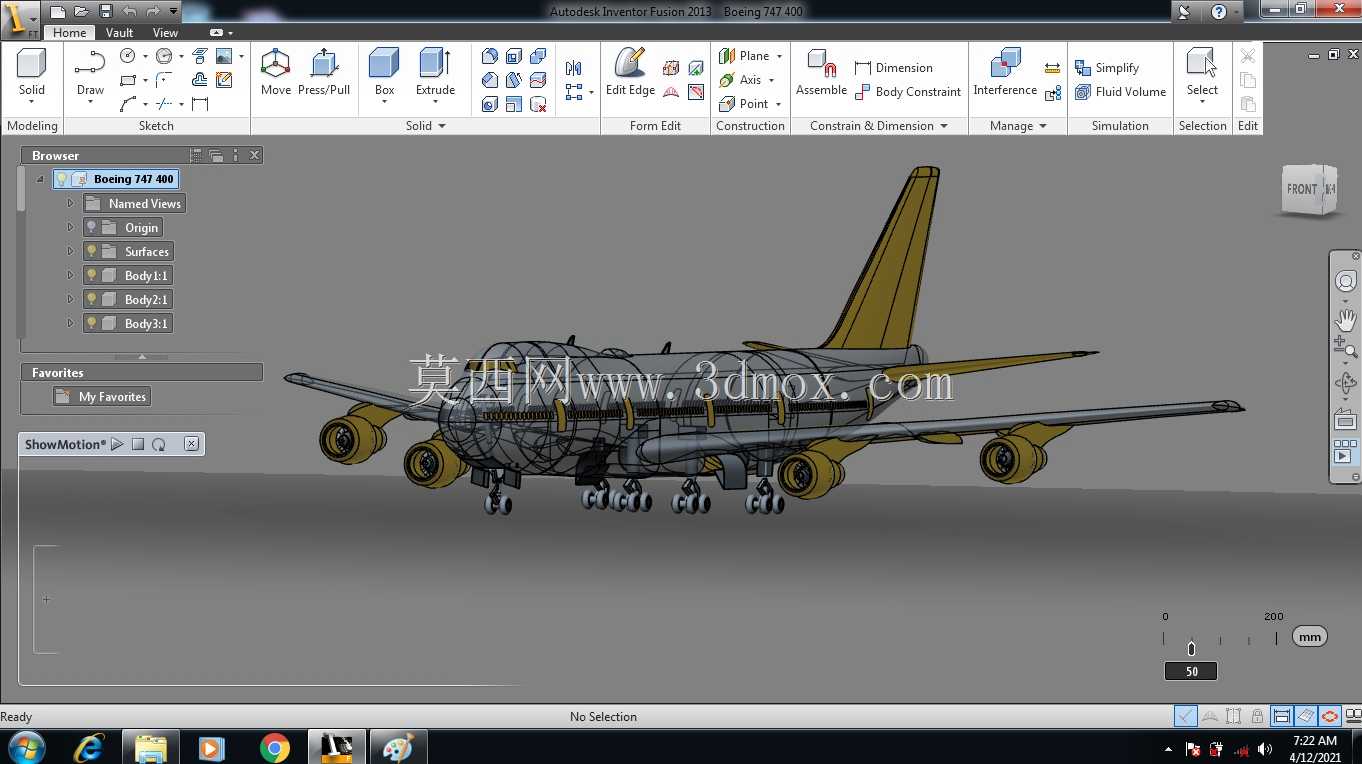Select the Dimension tool
The image size is (1362, 764).
(x=893, y=68)
